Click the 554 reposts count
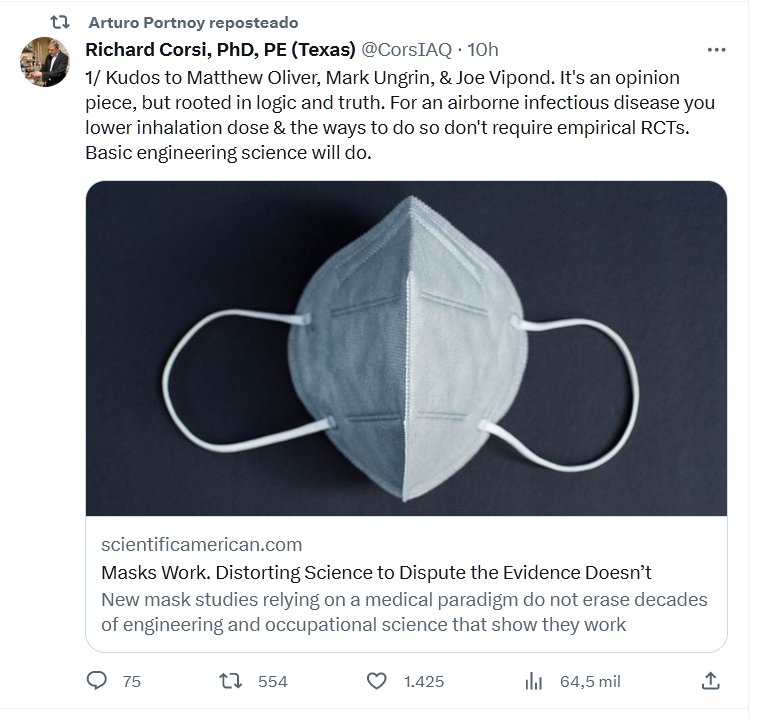Screen dimensions: 758x718 click(272, 681)
